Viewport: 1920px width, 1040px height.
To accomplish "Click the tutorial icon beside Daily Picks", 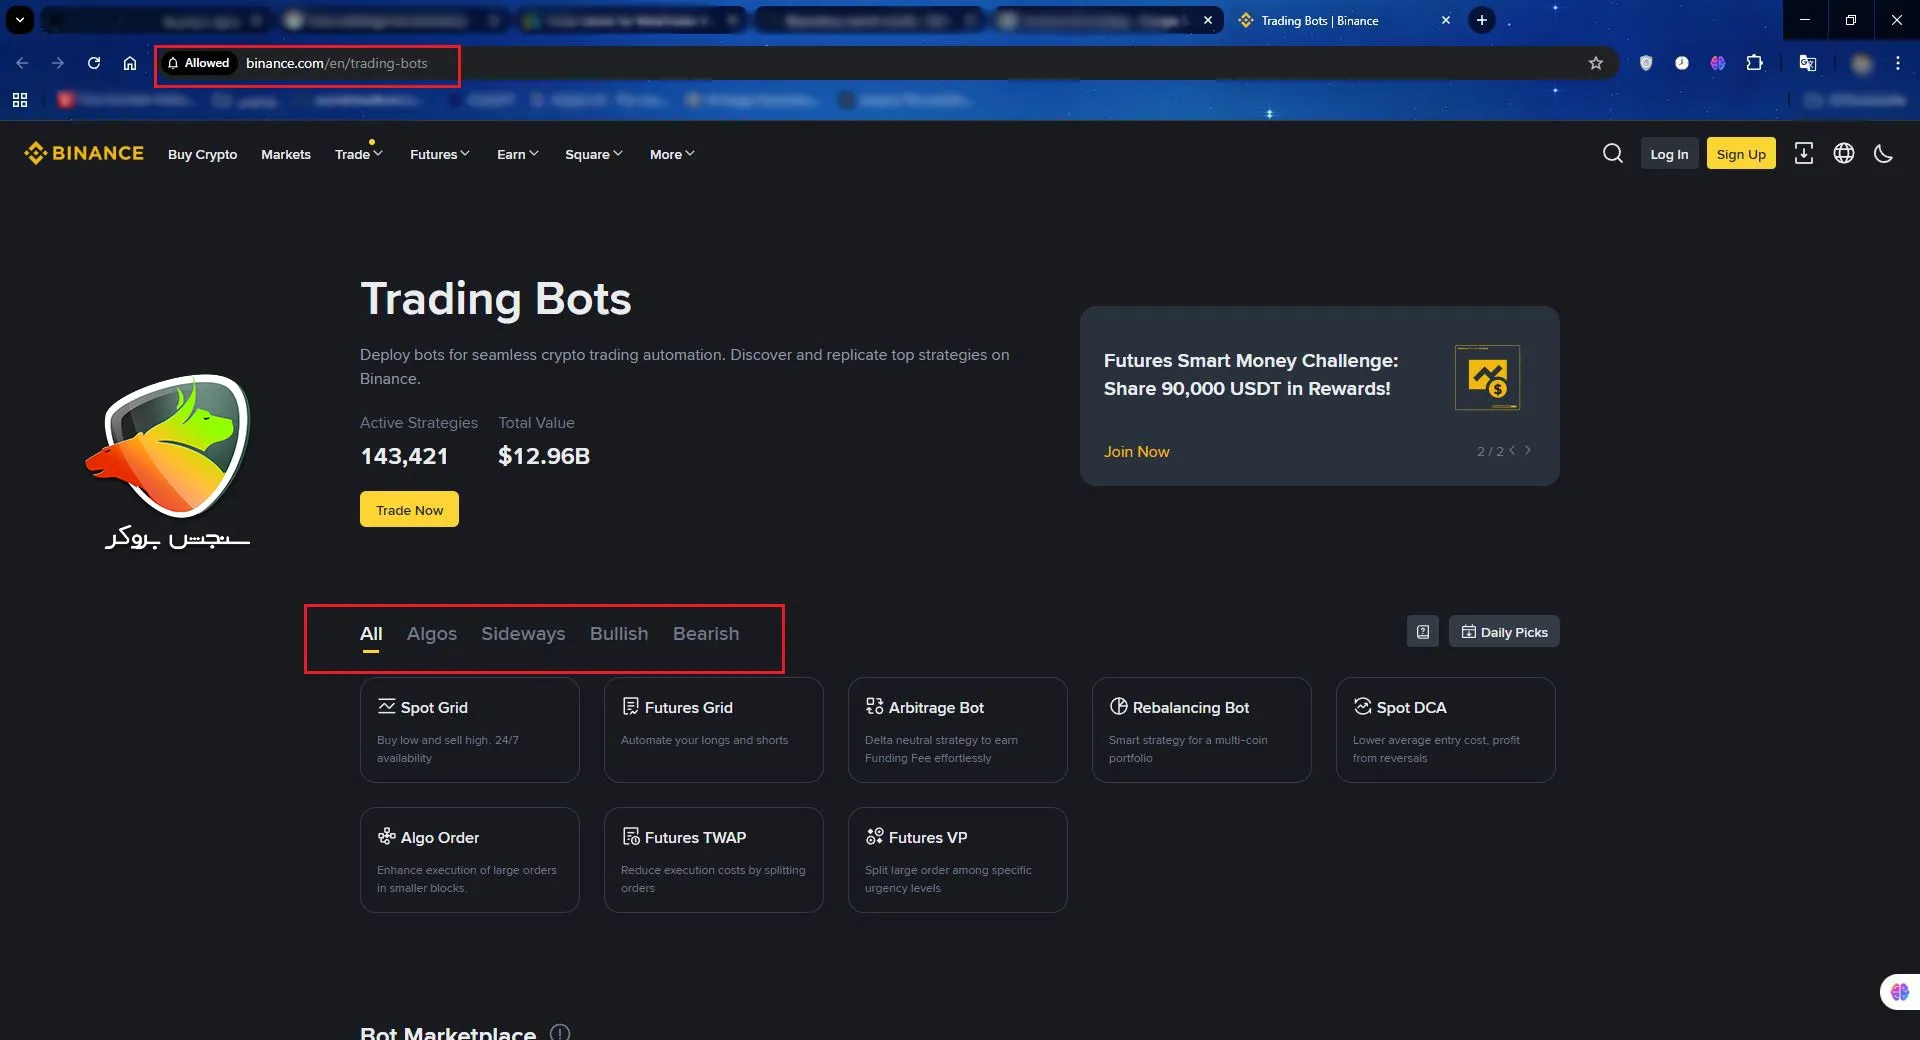I will pyautogui.click(x=1422, y=632).
